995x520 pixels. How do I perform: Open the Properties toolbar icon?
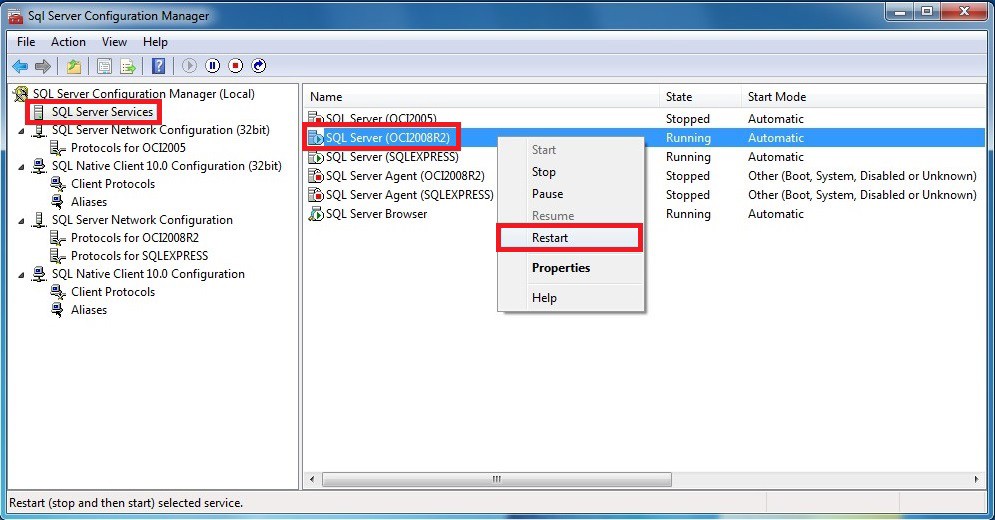point(103,66)
